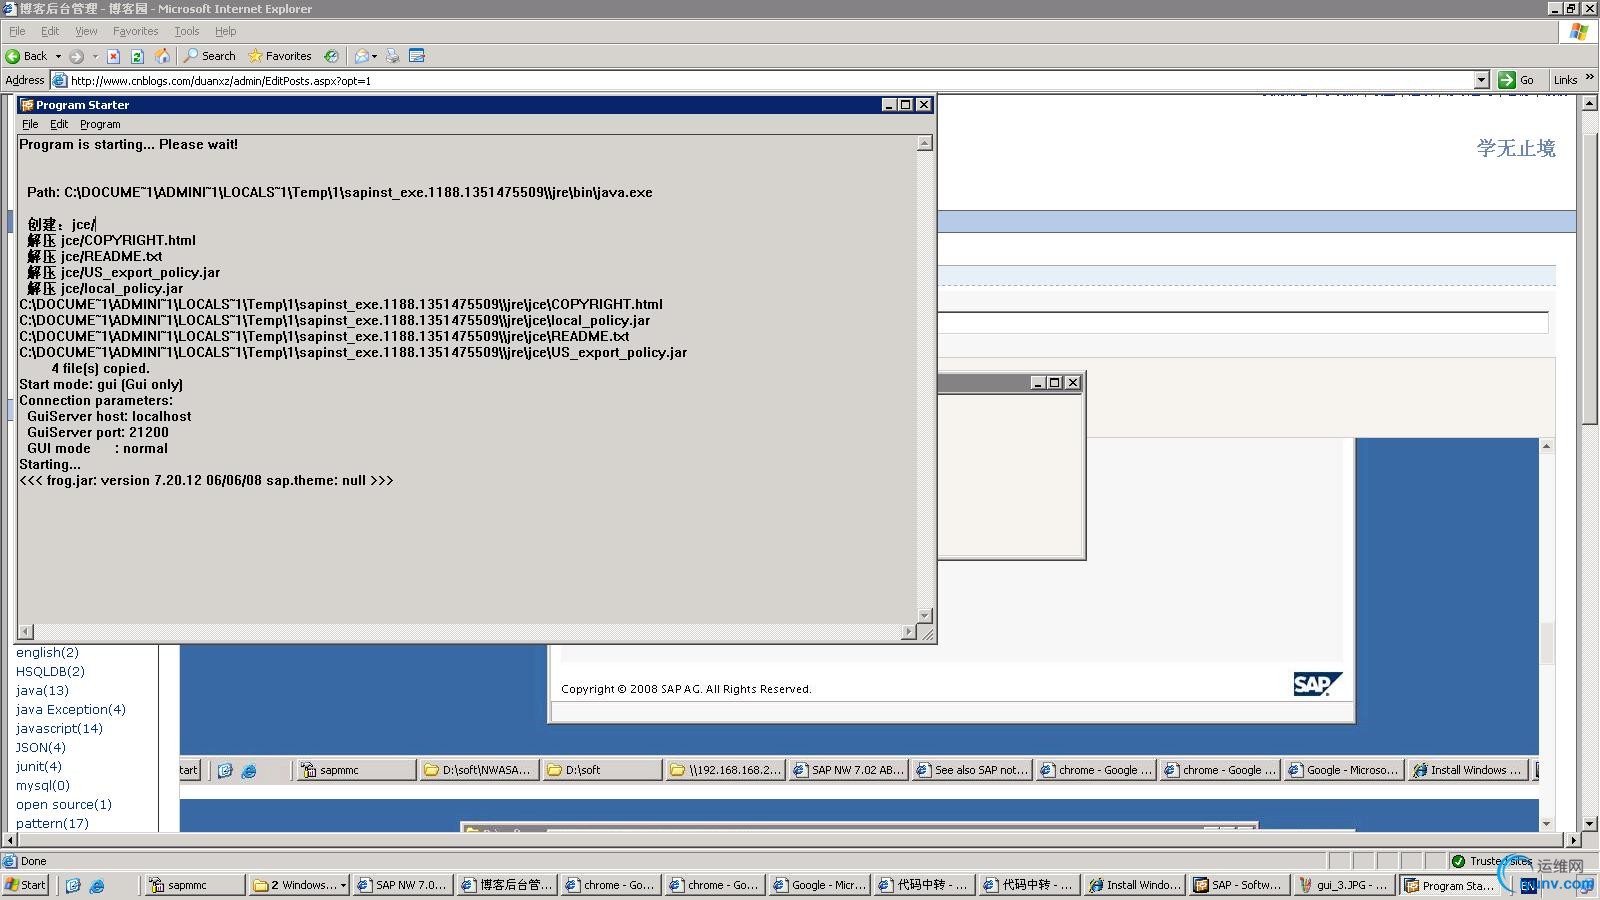Click the EN language indicator in tray

[x=1527, y=886]
